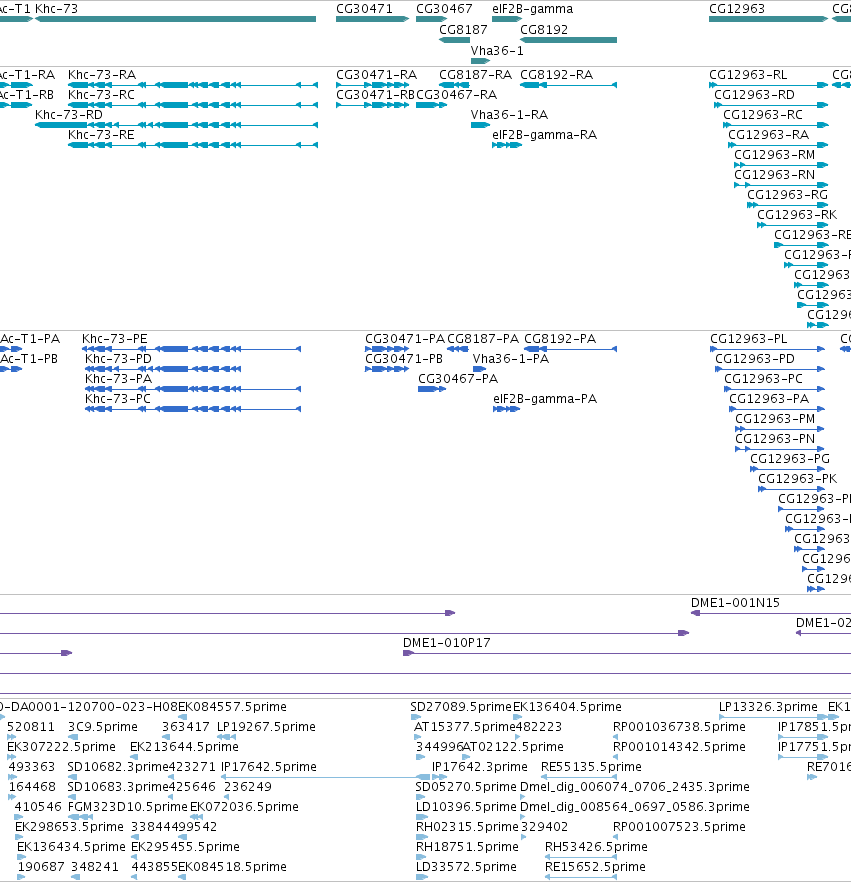
Task: Click the CG12963-PL protein label
Action: click(x=749, y=339)
